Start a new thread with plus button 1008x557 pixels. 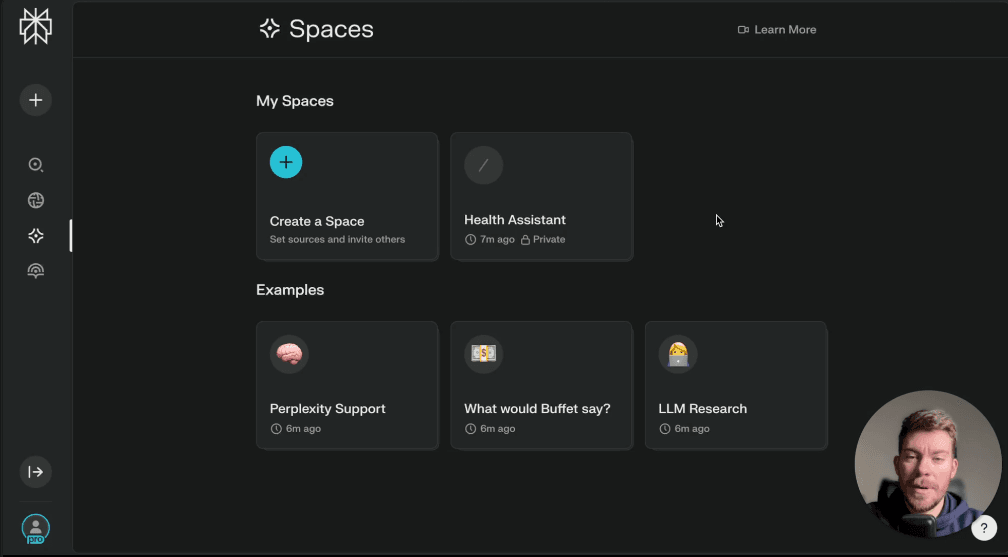35,100
